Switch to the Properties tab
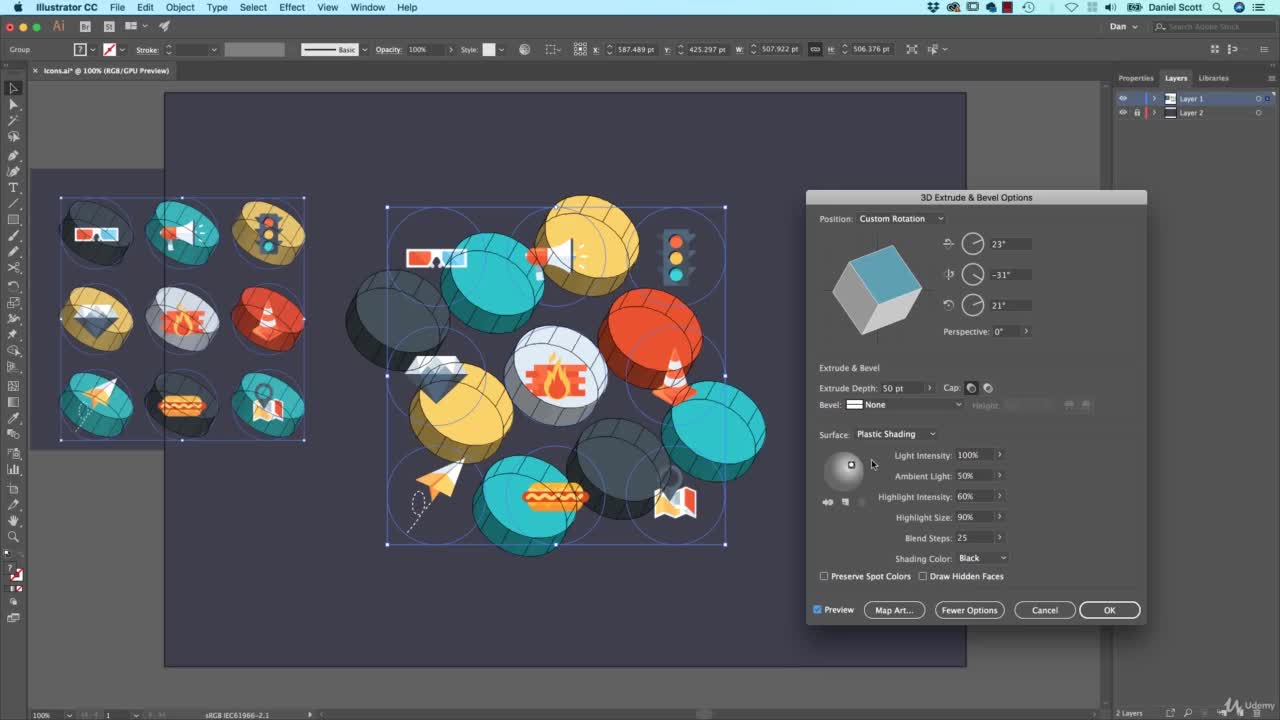1280x720 pixels. [x=1136, y=78]
